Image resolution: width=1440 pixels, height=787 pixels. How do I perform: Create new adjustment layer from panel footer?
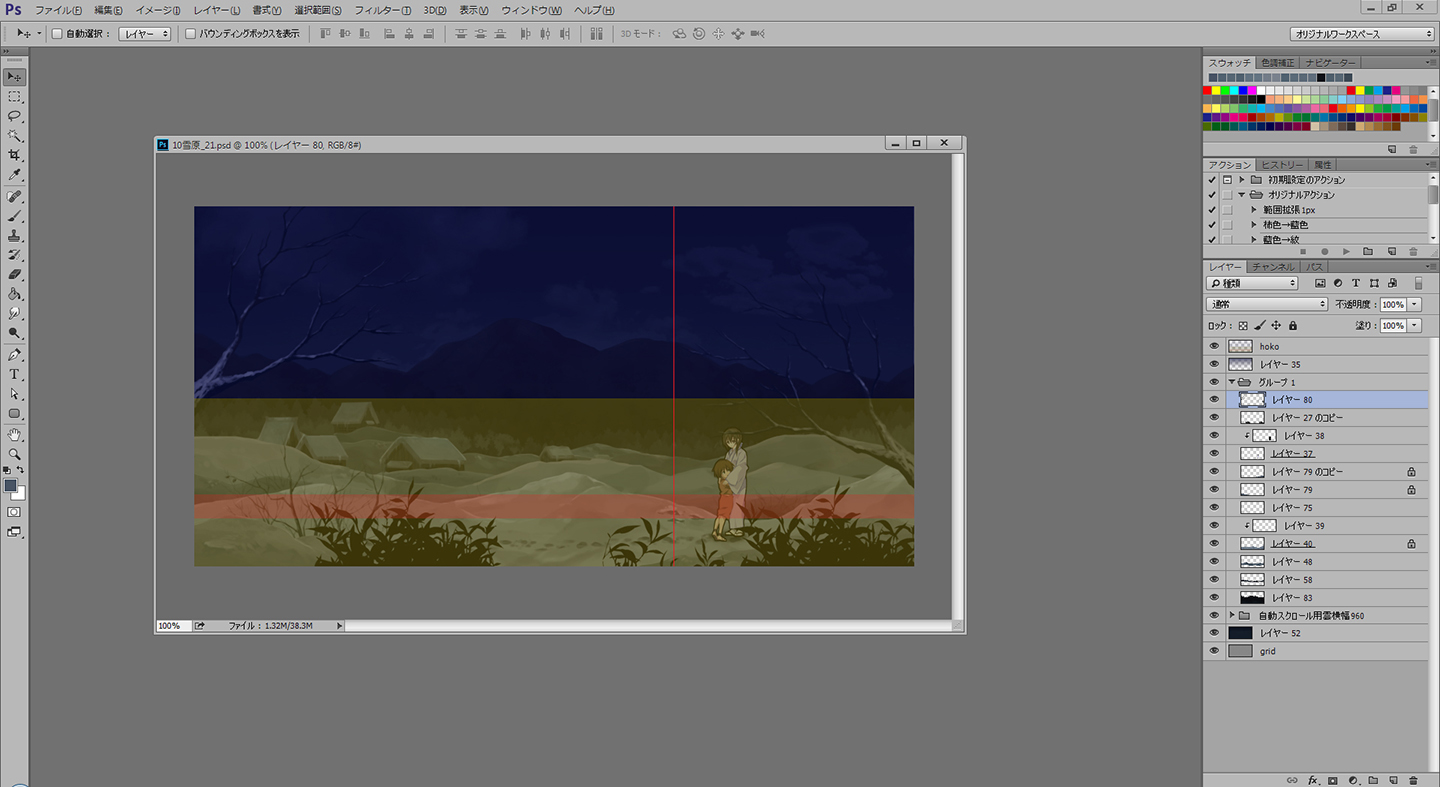tap(1353, 780)
